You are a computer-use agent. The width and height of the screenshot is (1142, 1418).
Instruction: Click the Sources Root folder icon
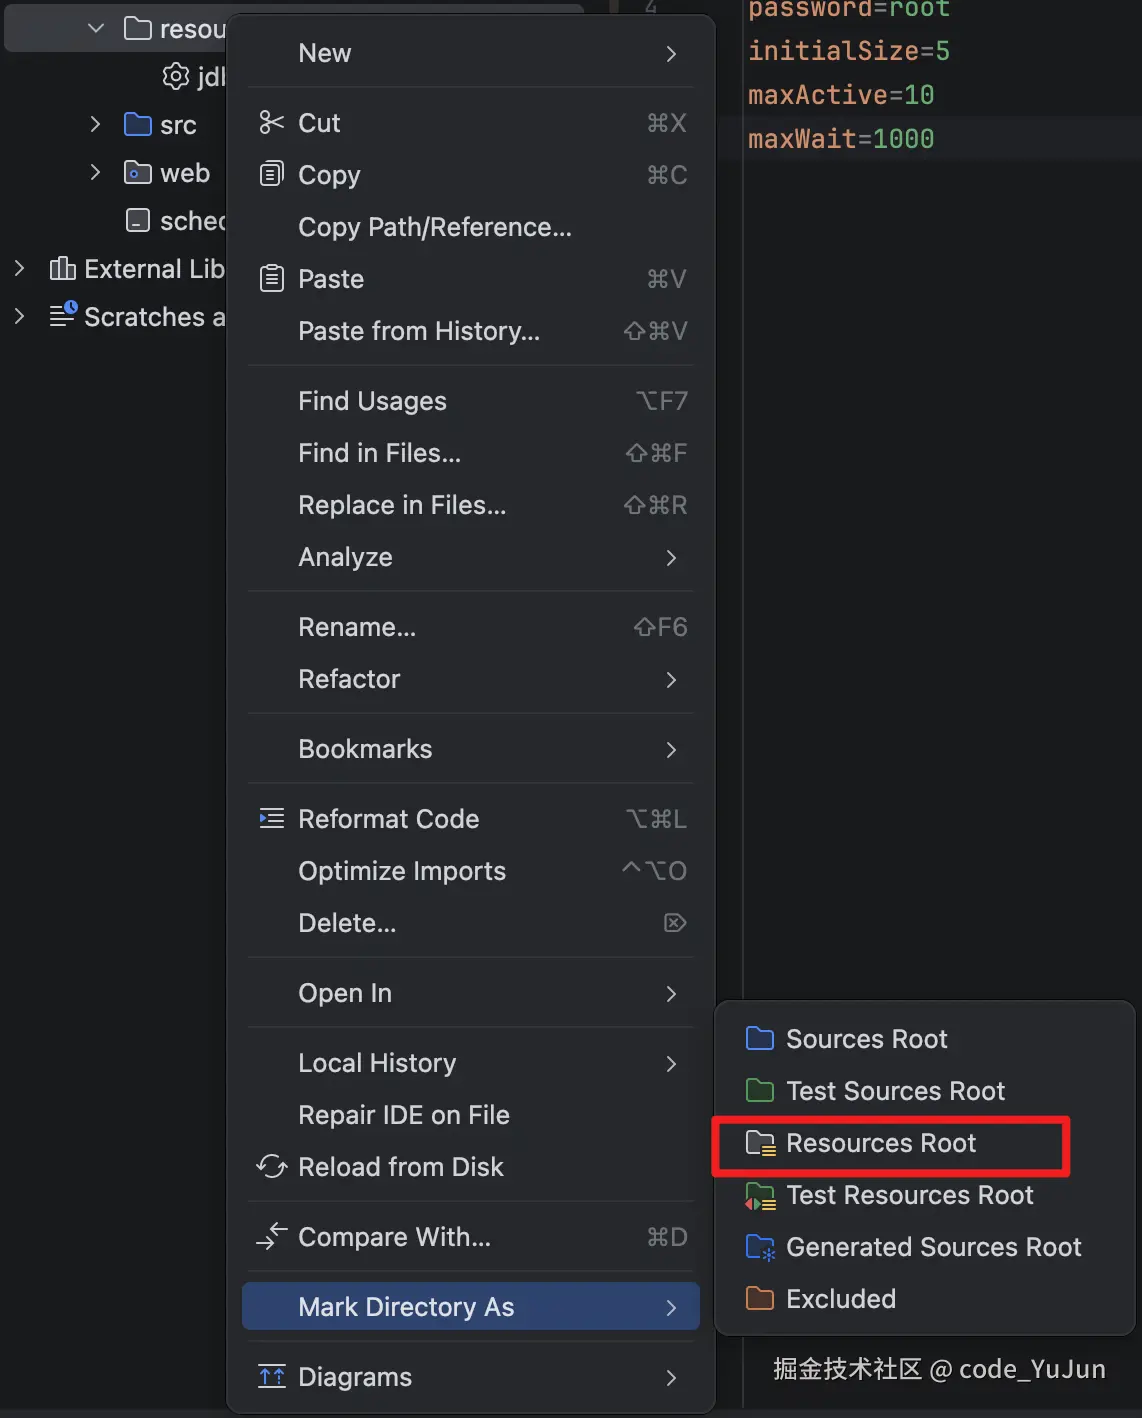(x=760, y=1039)
